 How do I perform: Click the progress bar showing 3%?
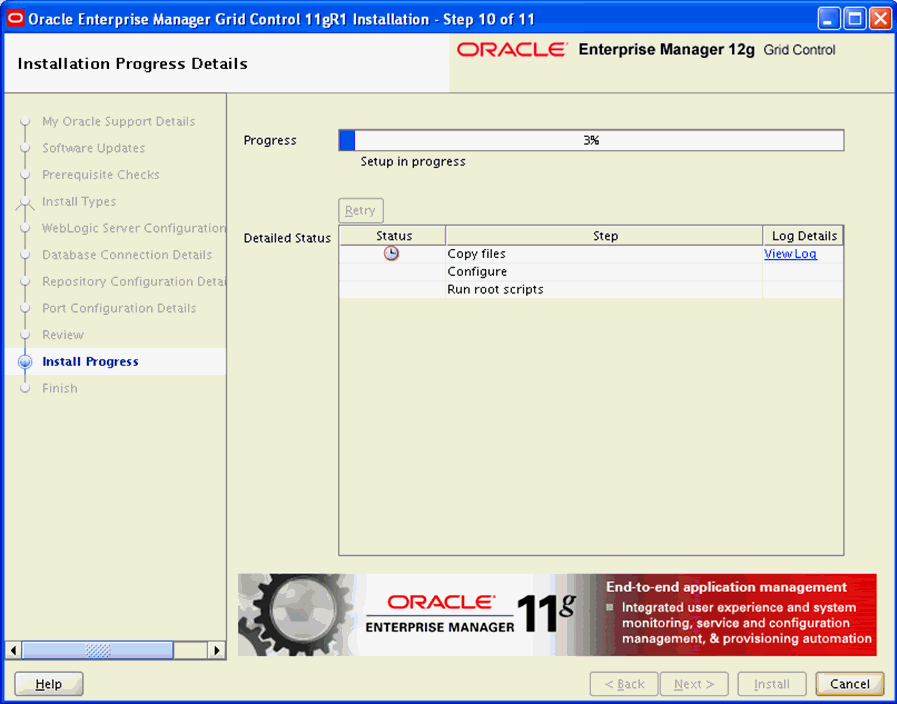coord(591,140)
